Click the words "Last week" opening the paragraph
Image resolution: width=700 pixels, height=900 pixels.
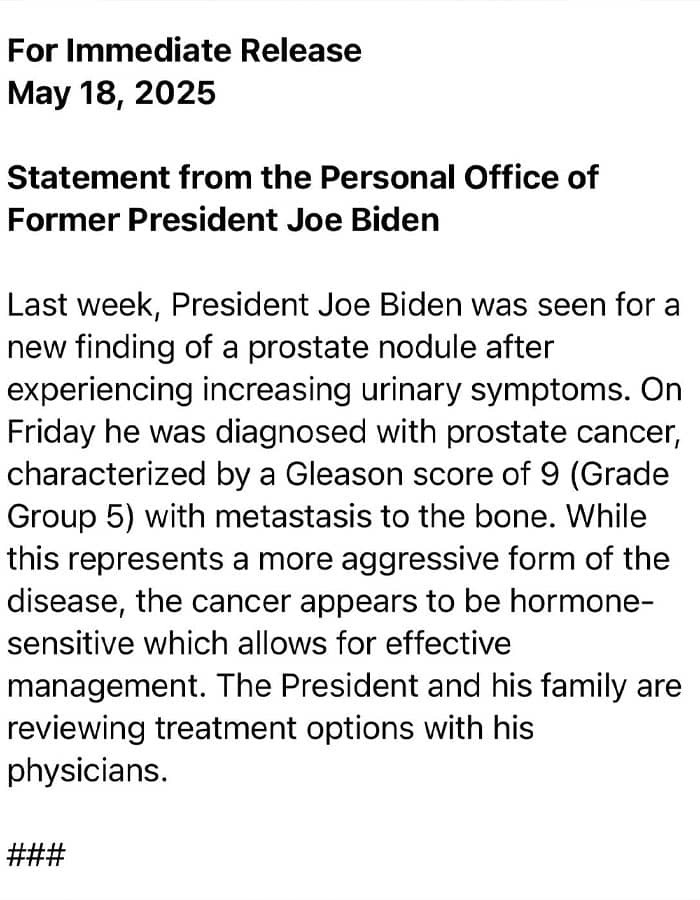pos(80,305)
